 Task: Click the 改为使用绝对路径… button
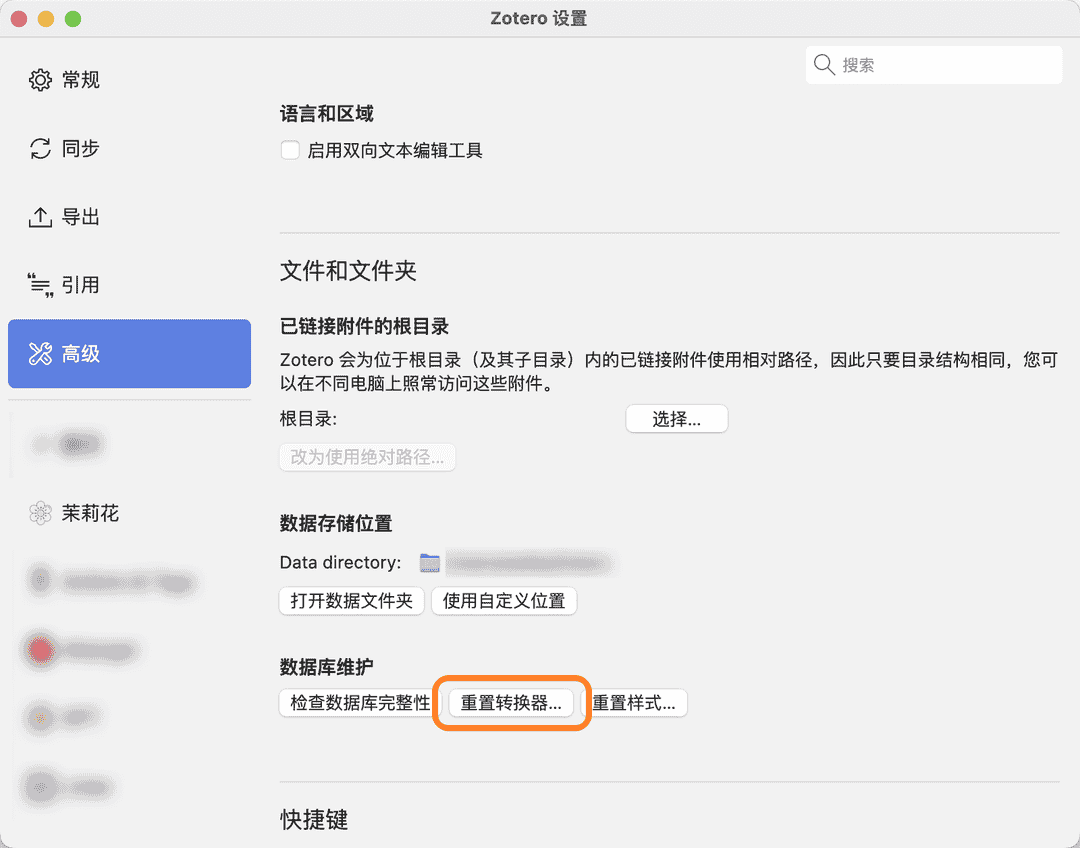coord(367,457)
